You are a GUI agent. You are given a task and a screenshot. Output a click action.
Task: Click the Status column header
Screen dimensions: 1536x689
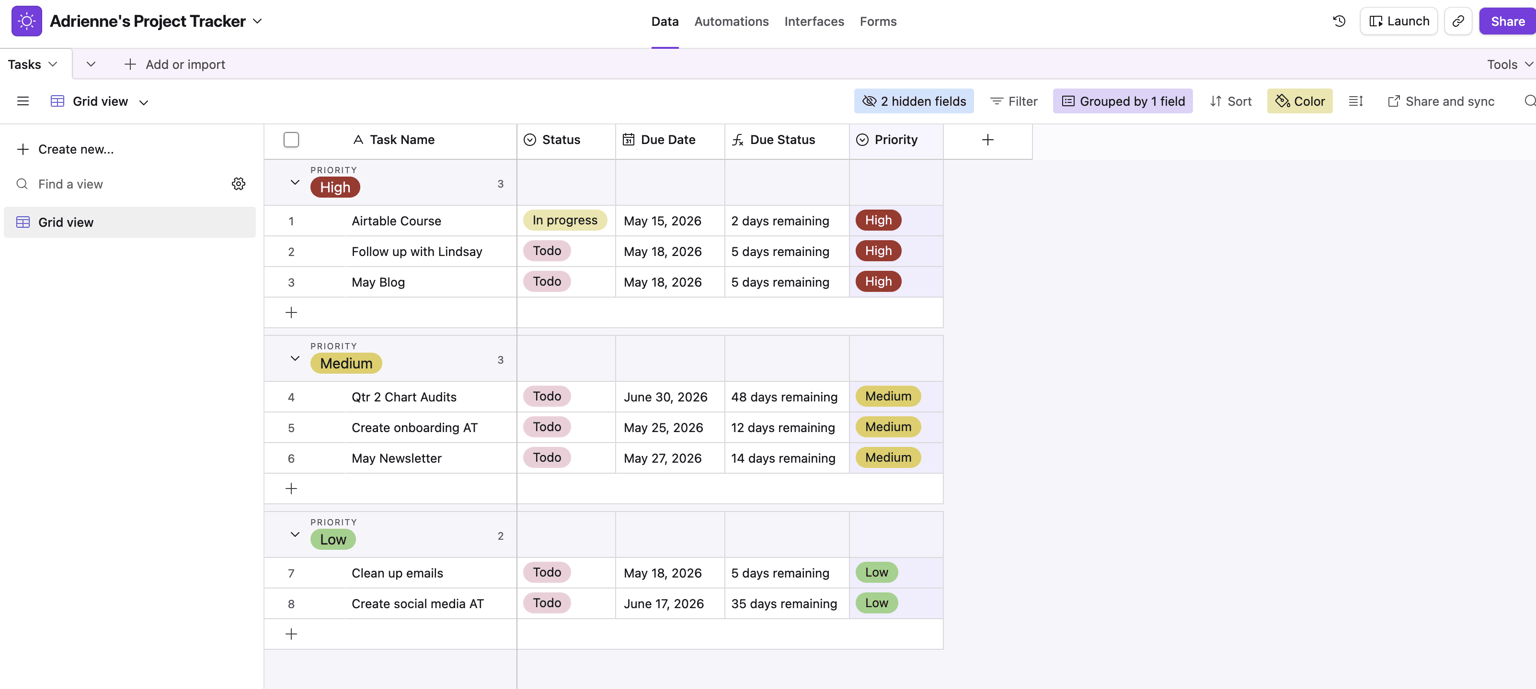pyautogui.click(x=566, y=140)
